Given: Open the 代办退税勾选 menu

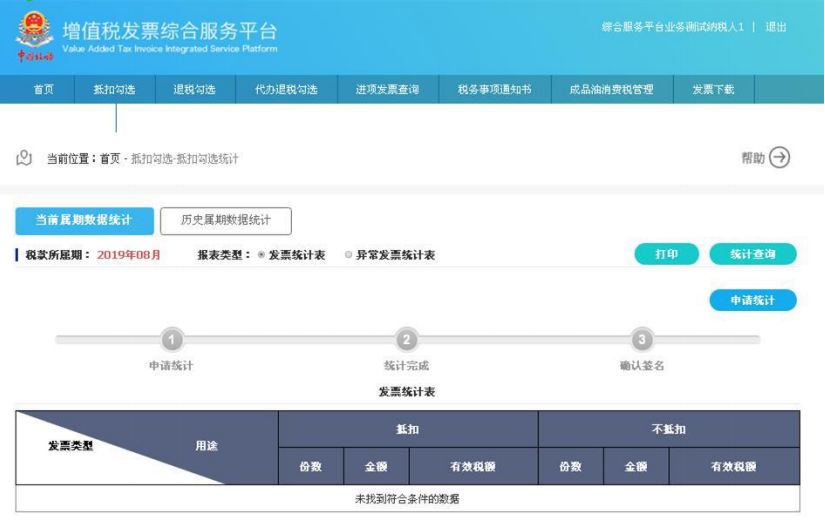Looking at the screenshot, I should tap(286, 89).
